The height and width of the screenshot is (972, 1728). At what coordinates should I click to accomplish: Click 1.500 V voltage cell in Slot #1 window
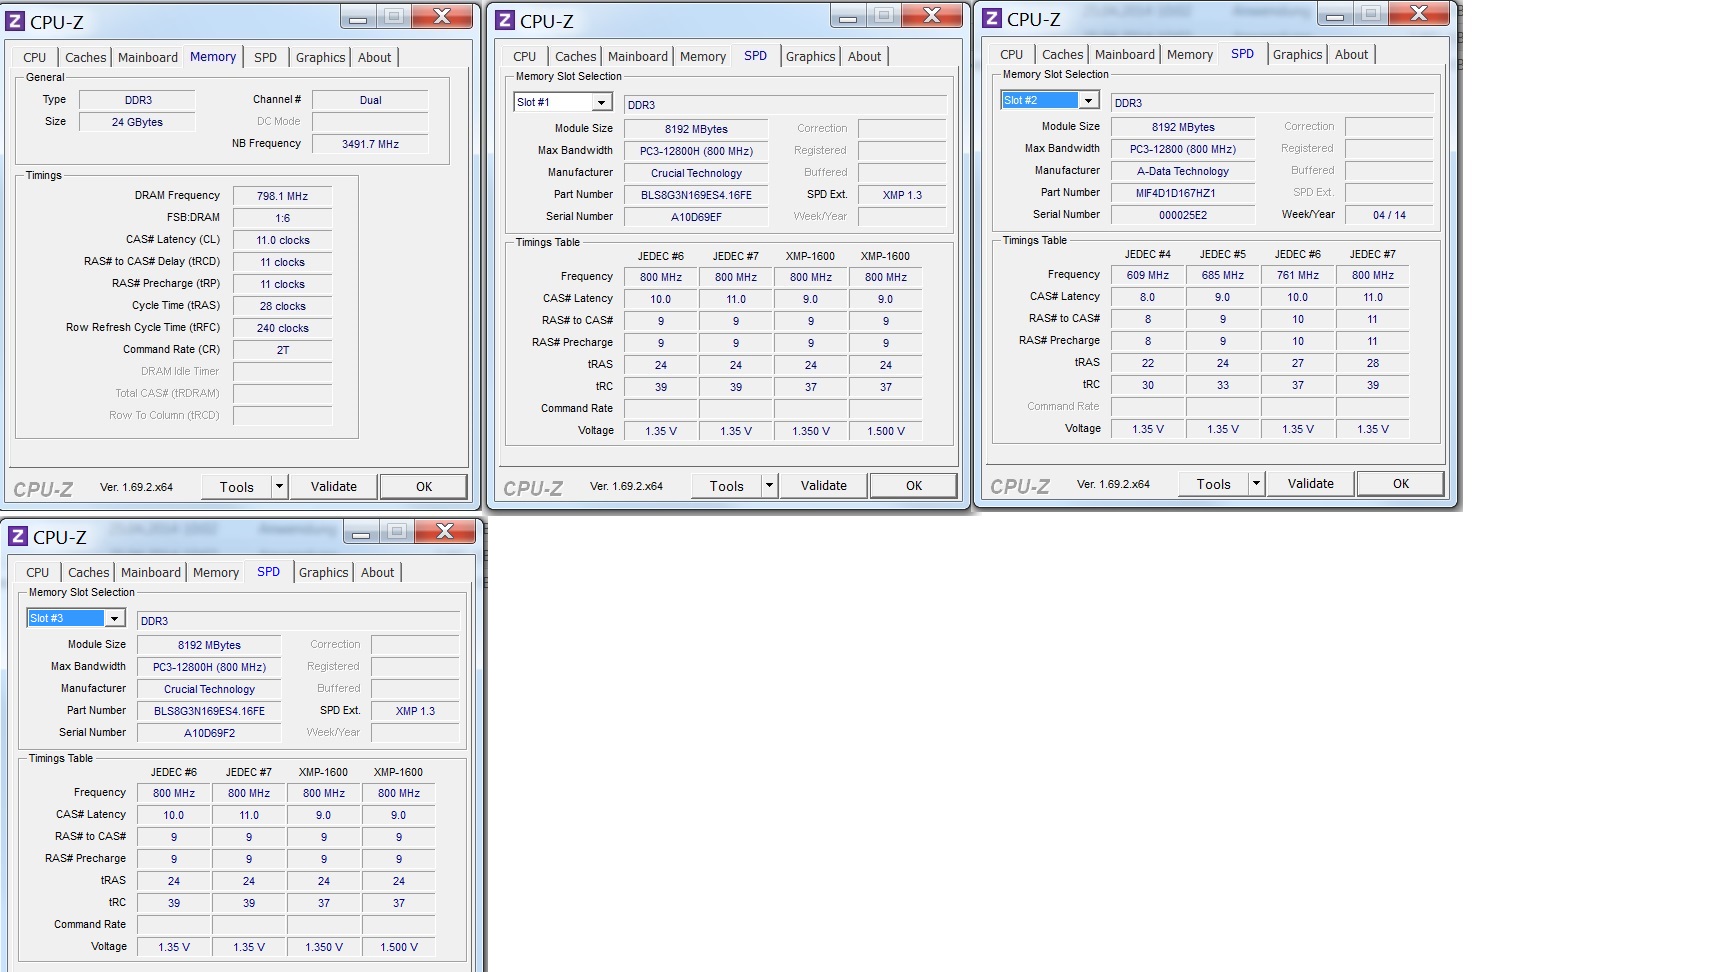click(x=886, y=431)
